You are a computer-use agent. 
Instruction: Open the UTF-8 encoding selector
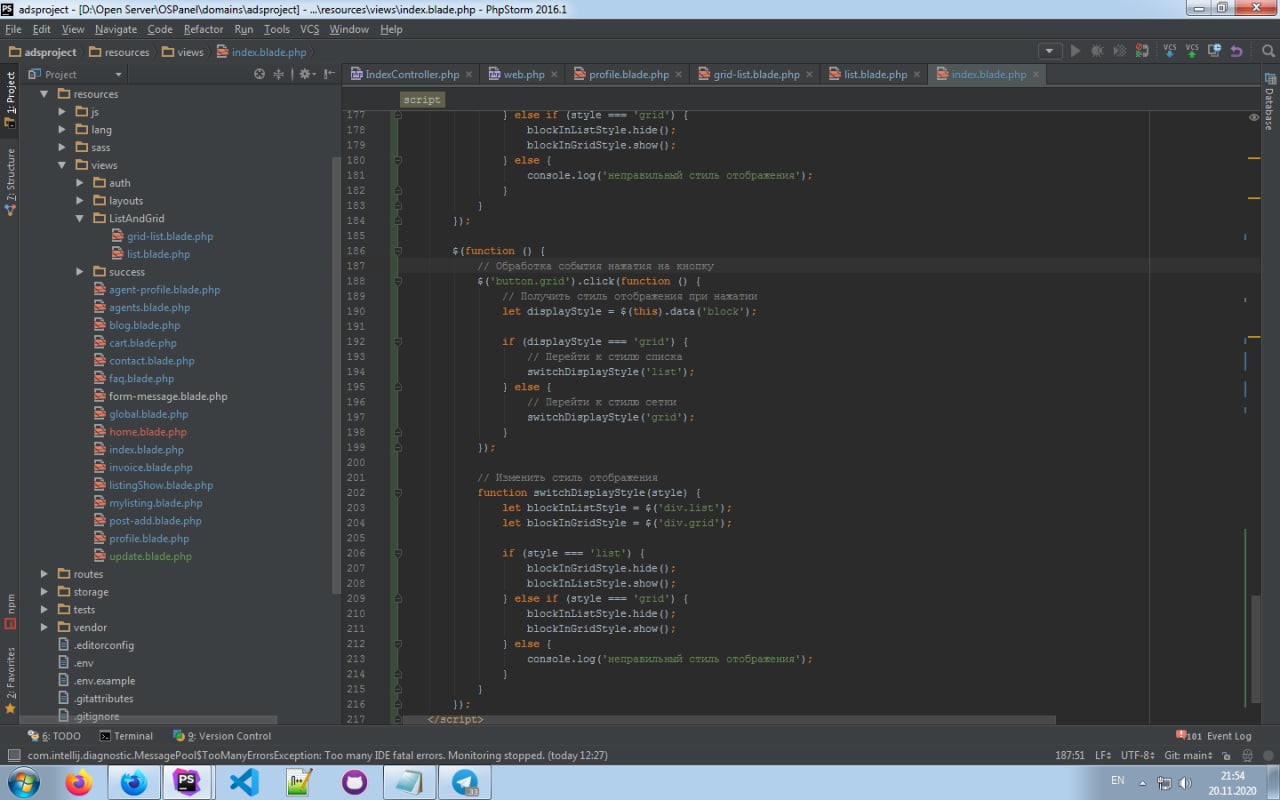1137,756
